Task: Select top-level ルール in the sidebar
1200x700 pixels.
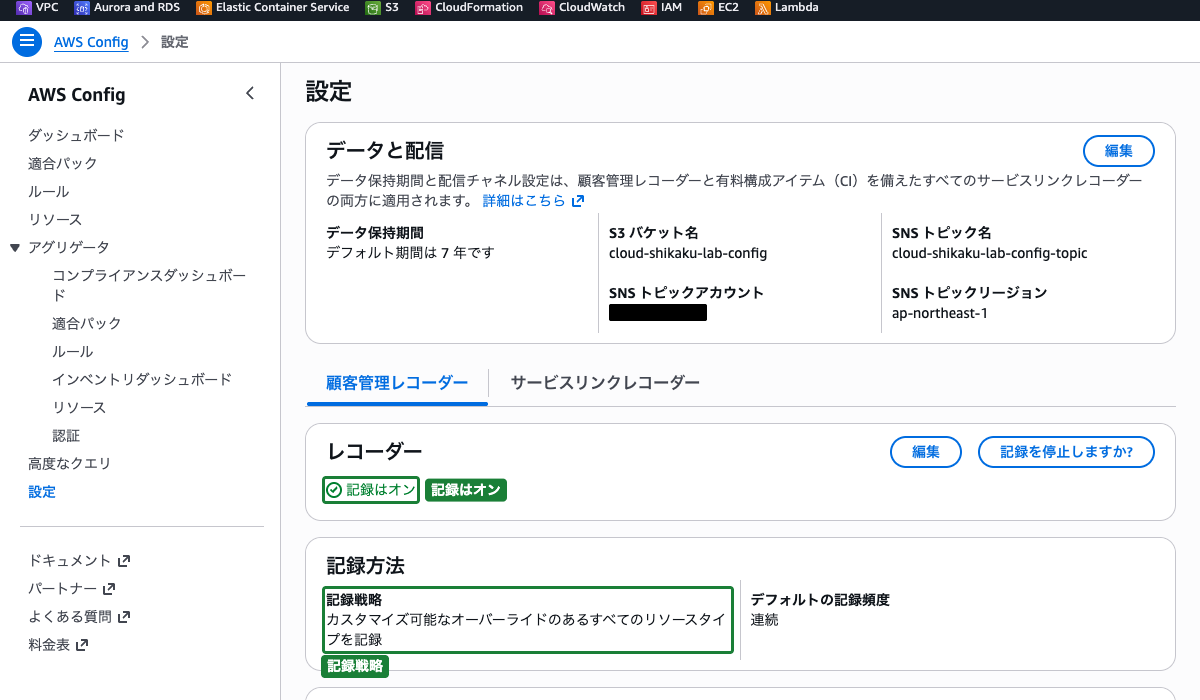Action: pos(49,191)
